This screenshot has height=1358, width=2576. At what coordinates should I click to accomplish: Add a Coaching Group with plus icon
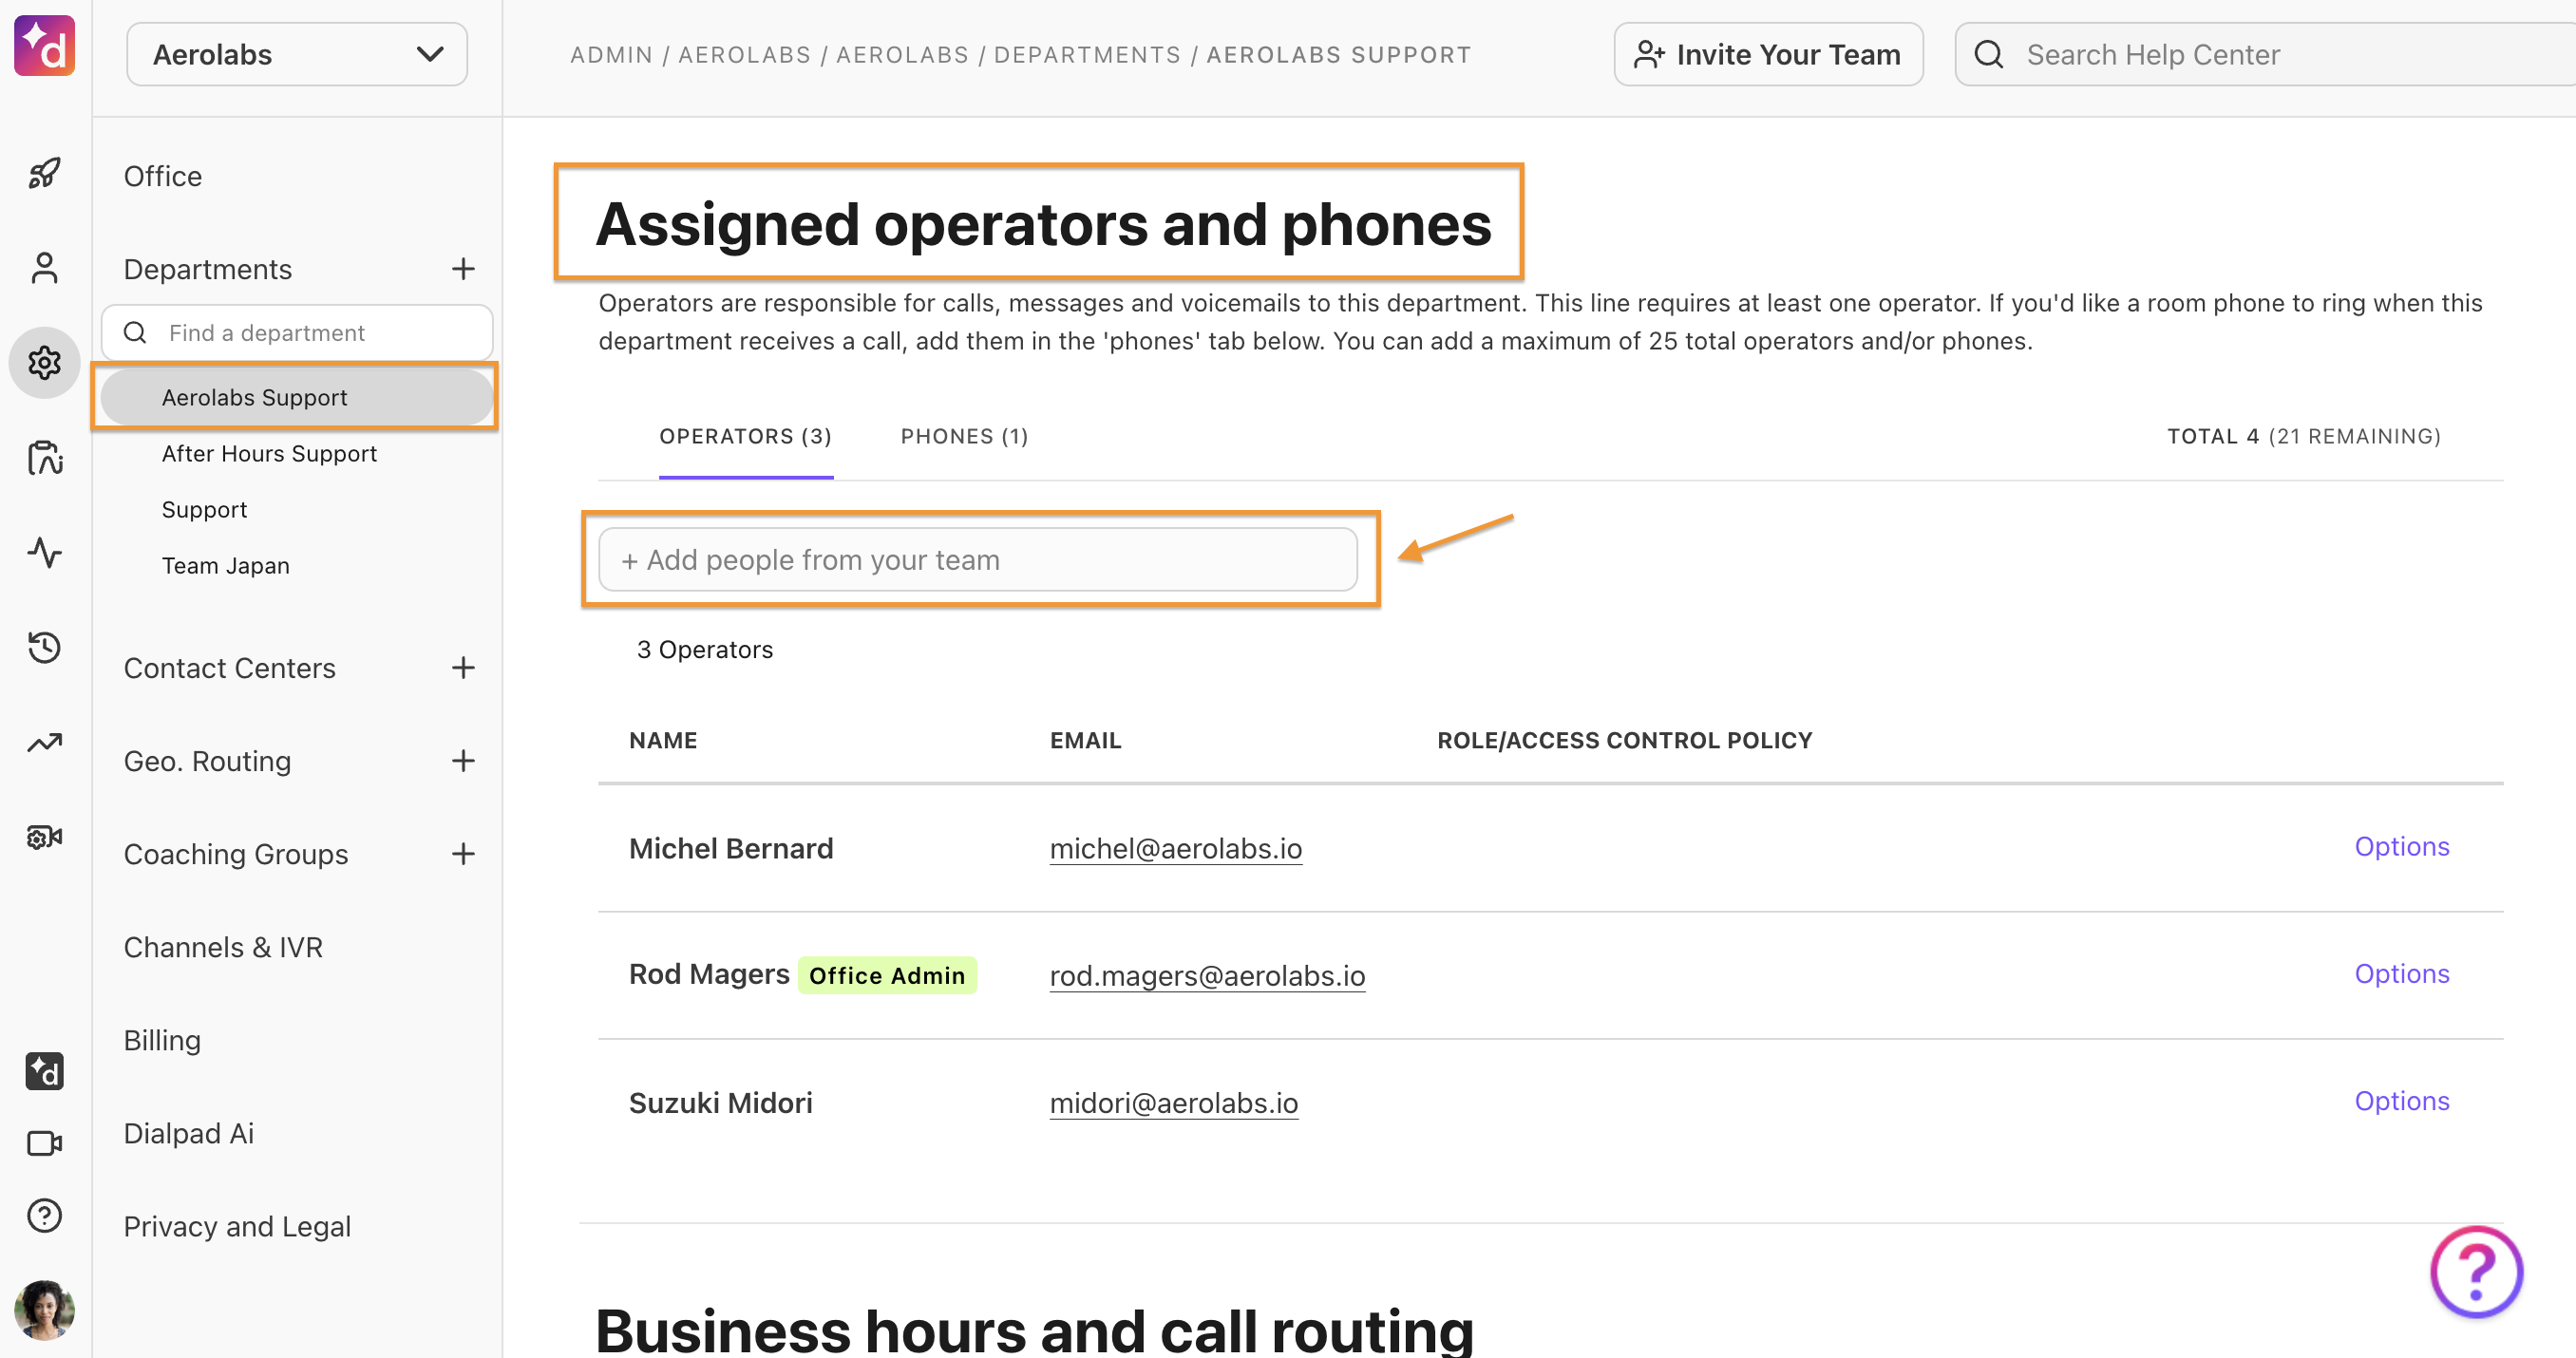click(463, 853)
